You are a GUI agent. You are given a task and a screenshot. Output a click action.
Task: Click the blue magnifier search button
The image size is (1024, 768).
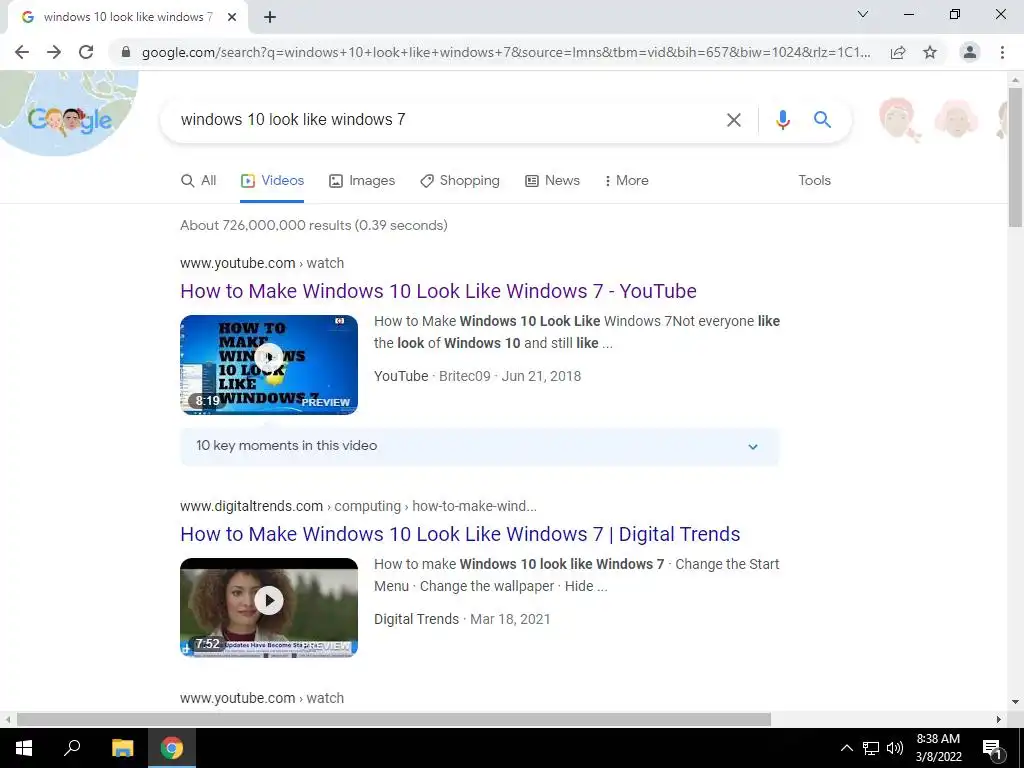[822, 120]
